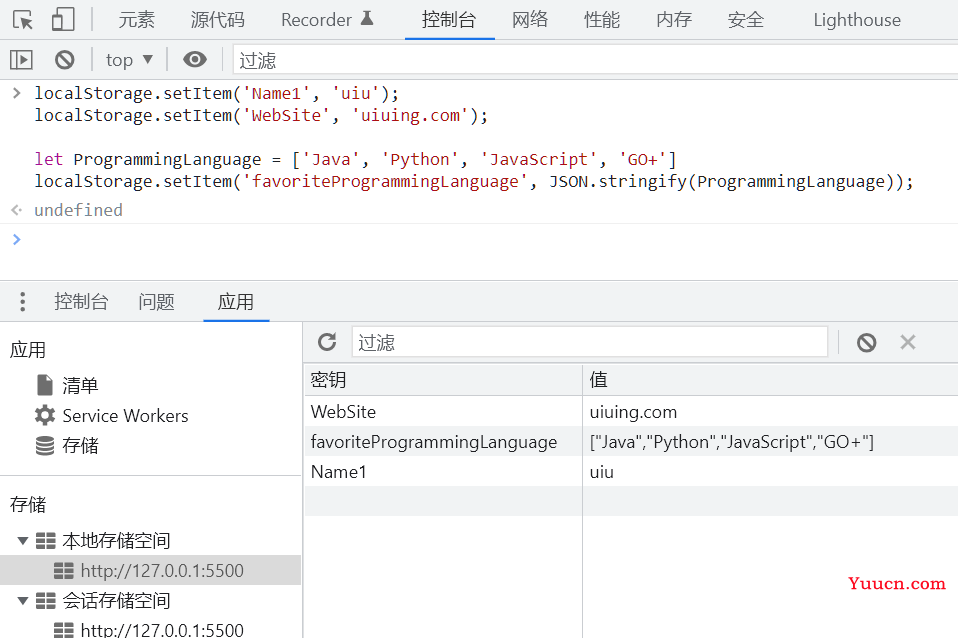
Task: Select the drawer 问题 tab
Action: [156, 302]
